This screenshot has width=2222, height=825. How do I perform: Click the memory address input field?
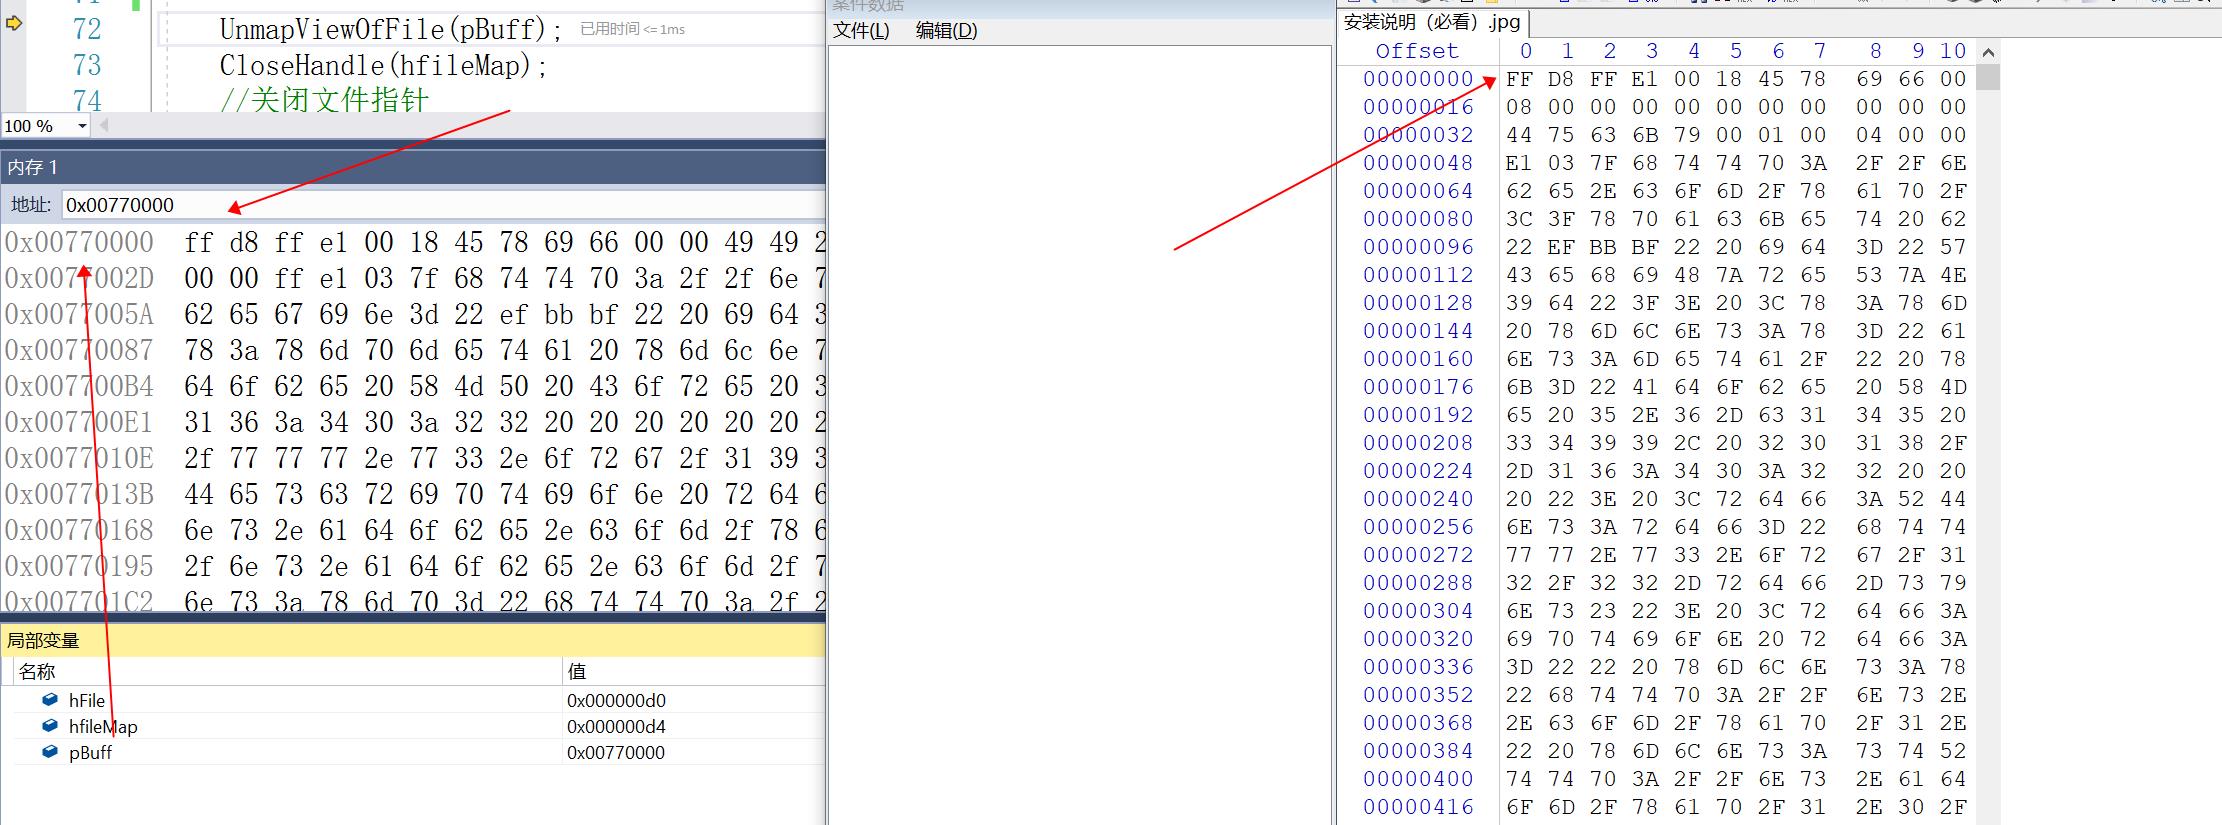coord(443,205)
